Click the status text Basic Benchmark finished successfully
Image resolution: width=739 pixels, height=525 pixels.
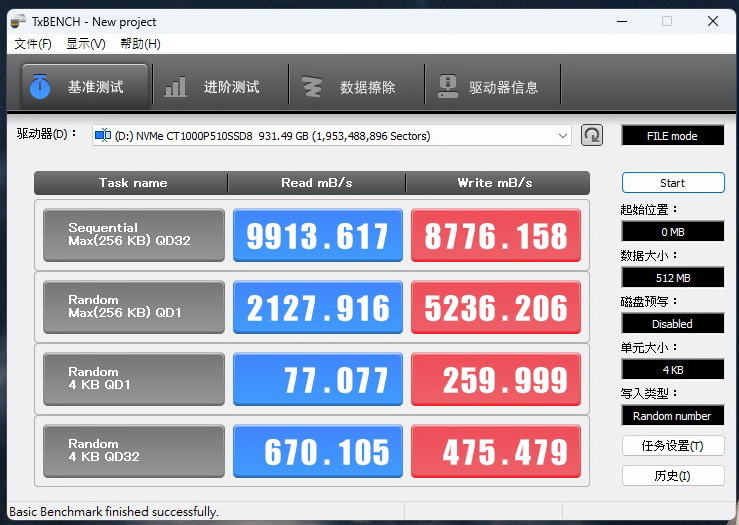pos(114,512)
